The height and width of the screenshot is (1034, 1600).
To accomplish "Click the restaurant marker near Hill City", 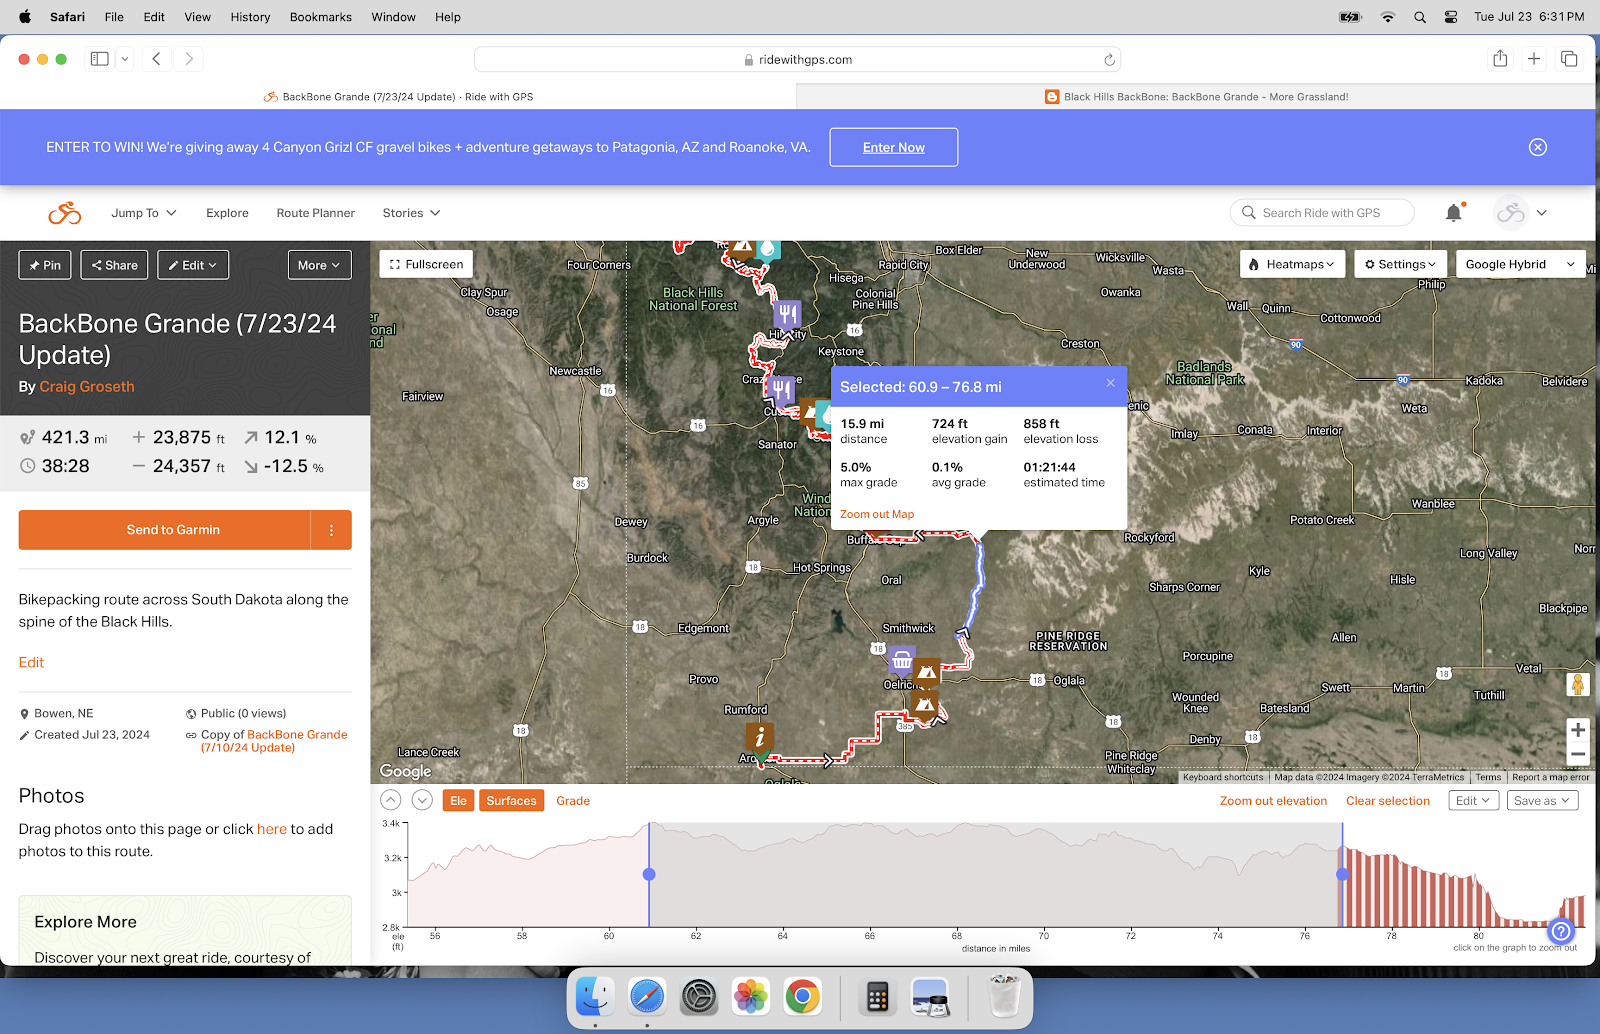I will click(x=787, y=315).
